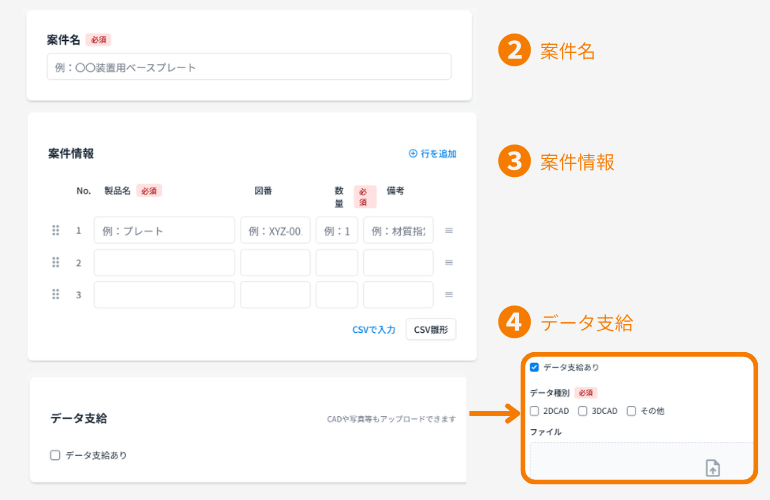Check the 2DCAD checkbox

pyautogui.click(x=534, y=411)
